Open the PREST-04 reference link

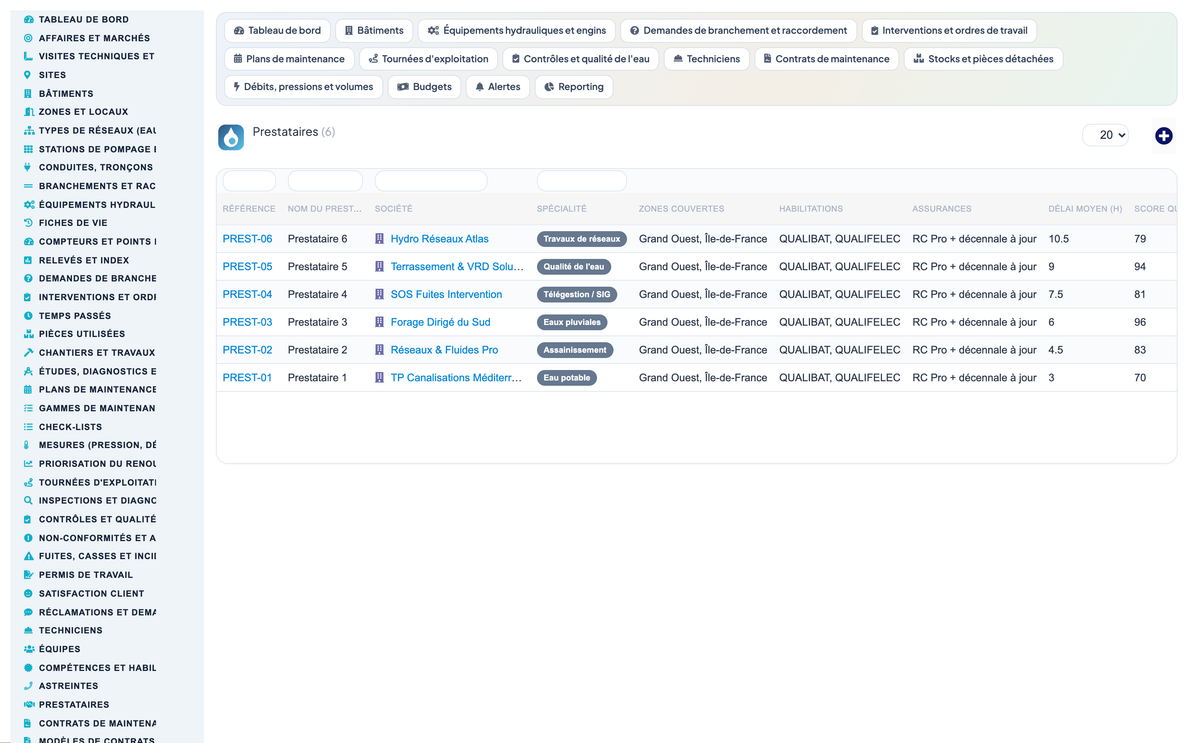point(247,295)
